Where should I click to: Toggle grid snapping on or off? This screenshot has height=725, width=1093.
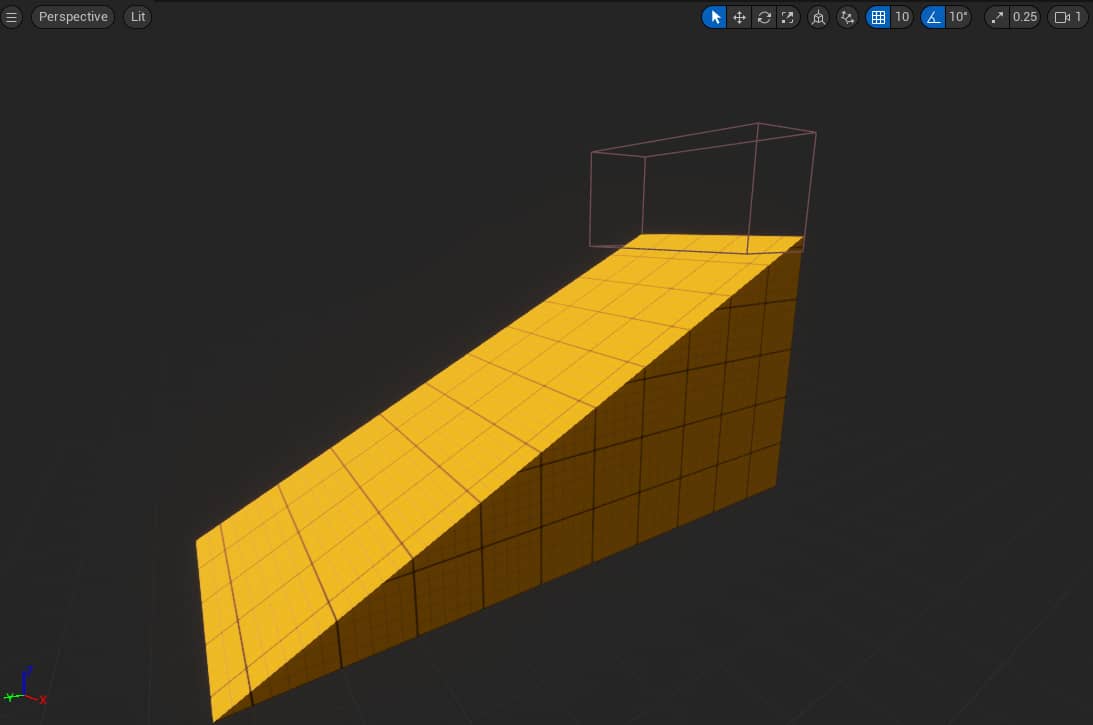[x=878, y=17]
